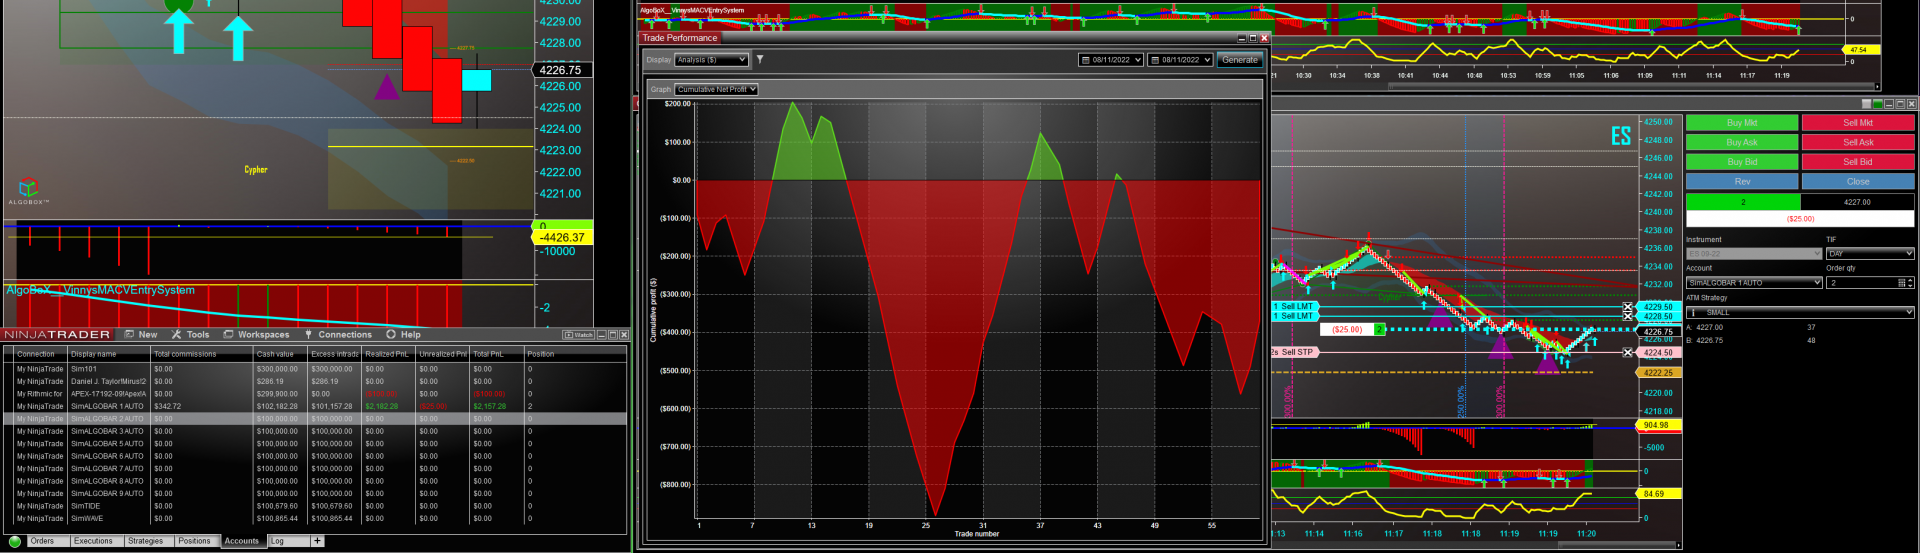Screen dimensions: 1920x553
Task: Click the Buy Ask button
Action: (1742, 142)
